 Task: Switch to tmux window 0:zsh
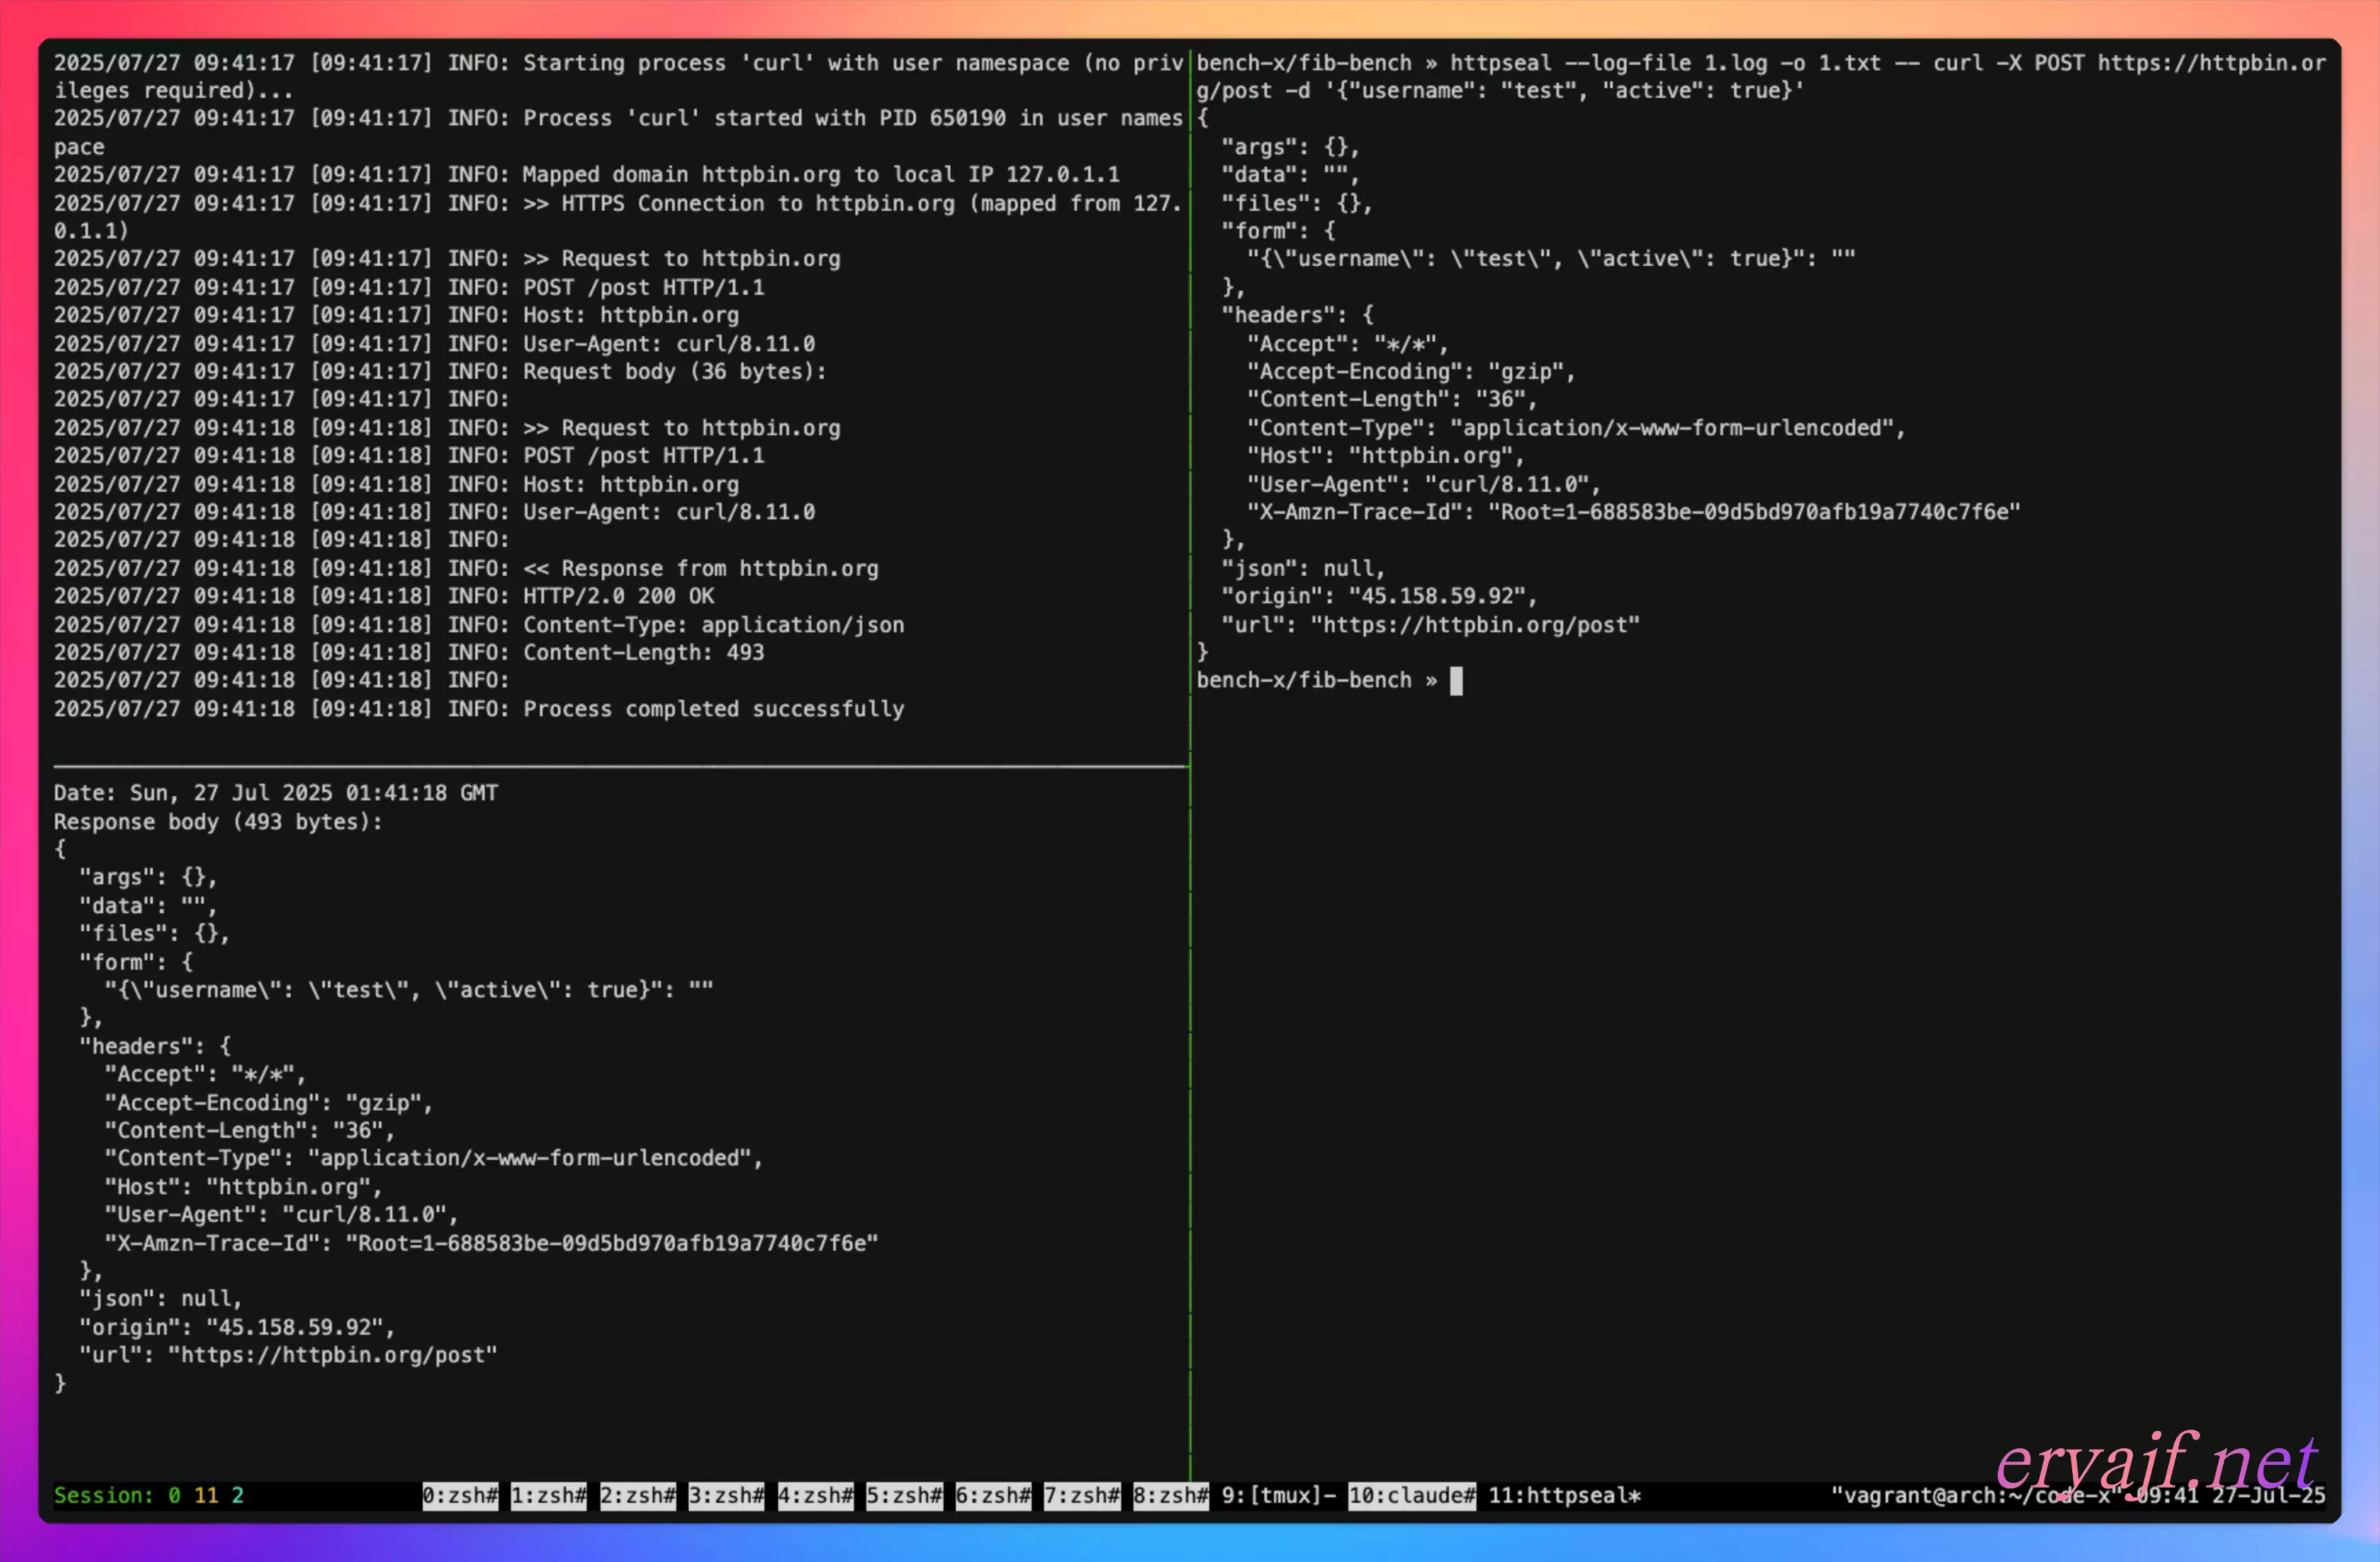pyautogui.click(x=460, y=1495)
